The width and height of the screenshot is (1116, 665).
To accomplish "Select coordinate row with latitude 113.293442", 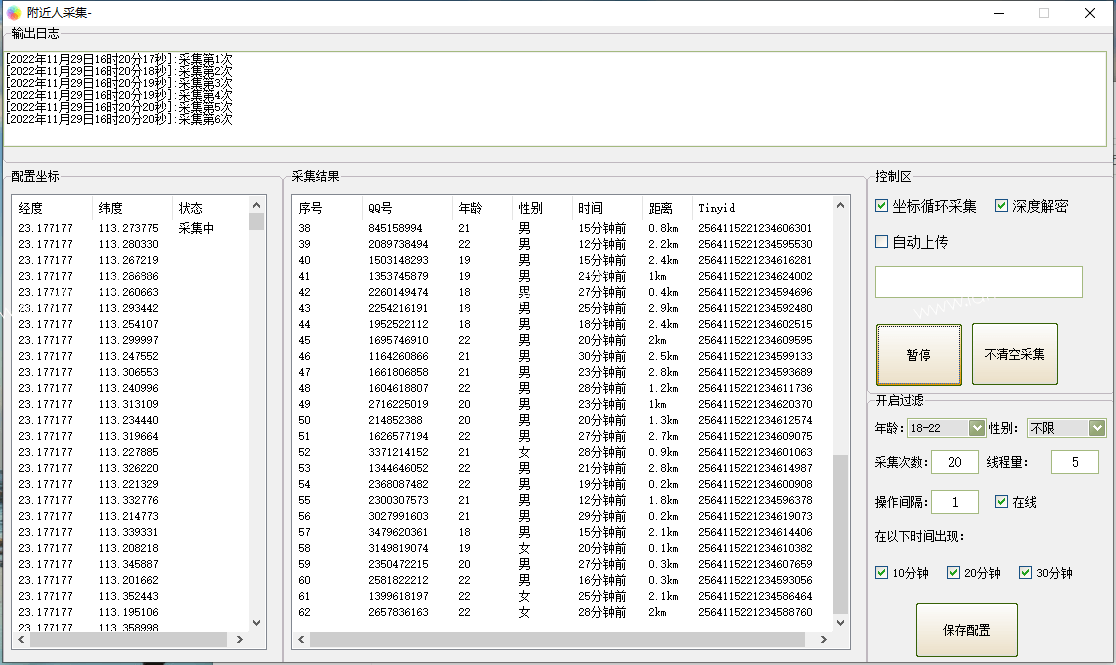I will 131,308.
